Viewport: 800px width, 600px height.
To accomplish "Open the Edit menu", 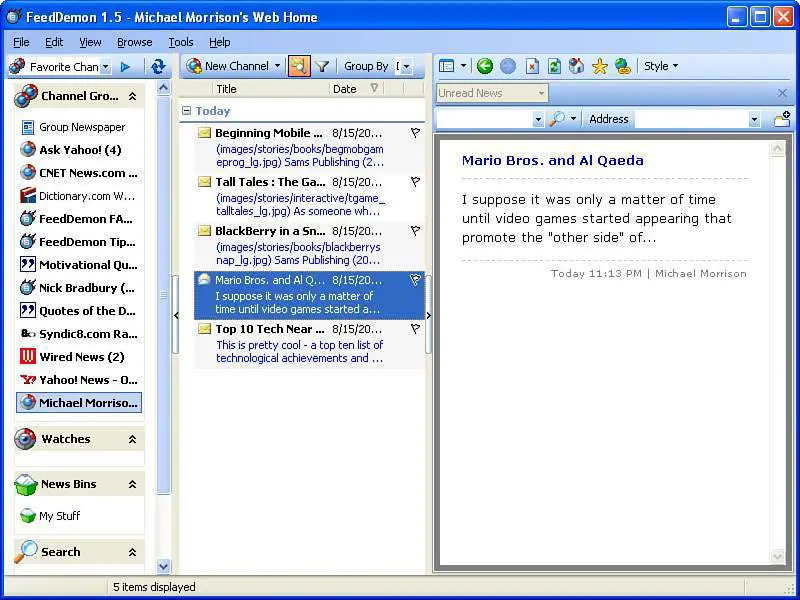I will 54,42.
